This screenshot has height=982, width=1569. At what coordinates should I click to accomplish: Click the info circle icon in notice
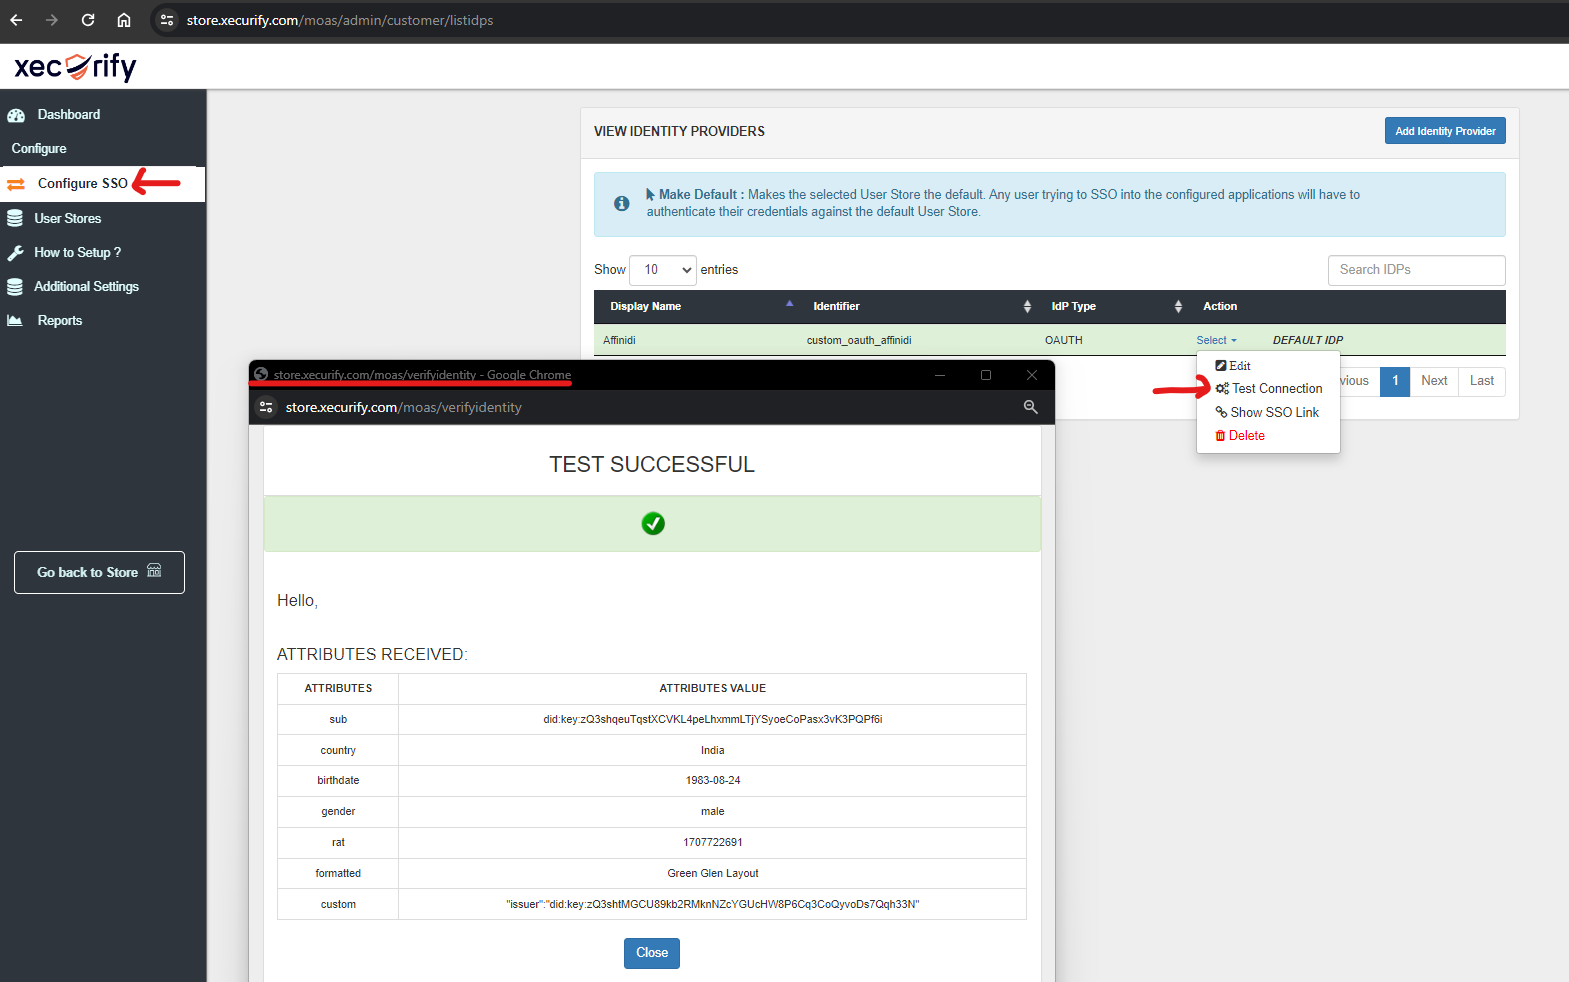pos(621,203)
